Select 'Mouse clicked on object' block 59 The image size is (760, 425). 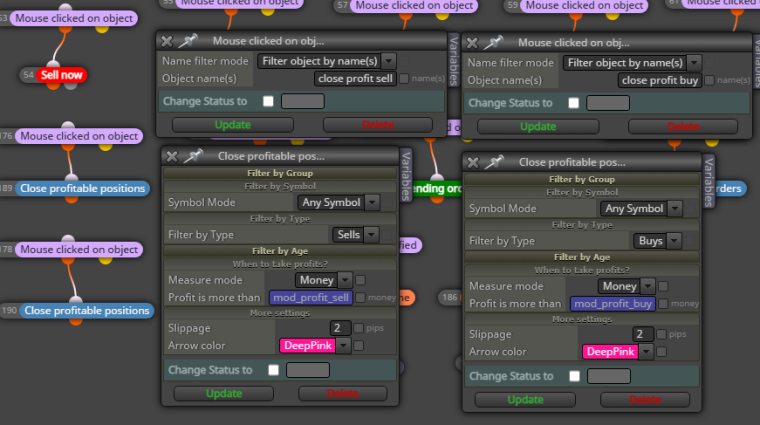pos(584,6)
